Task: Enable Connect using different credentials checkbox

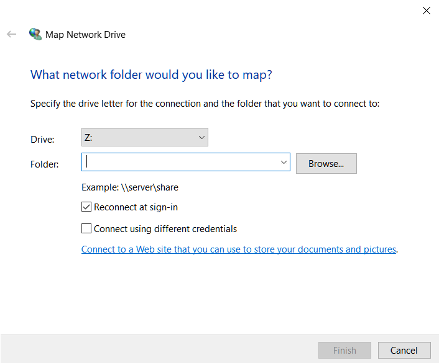Action: 86,228
